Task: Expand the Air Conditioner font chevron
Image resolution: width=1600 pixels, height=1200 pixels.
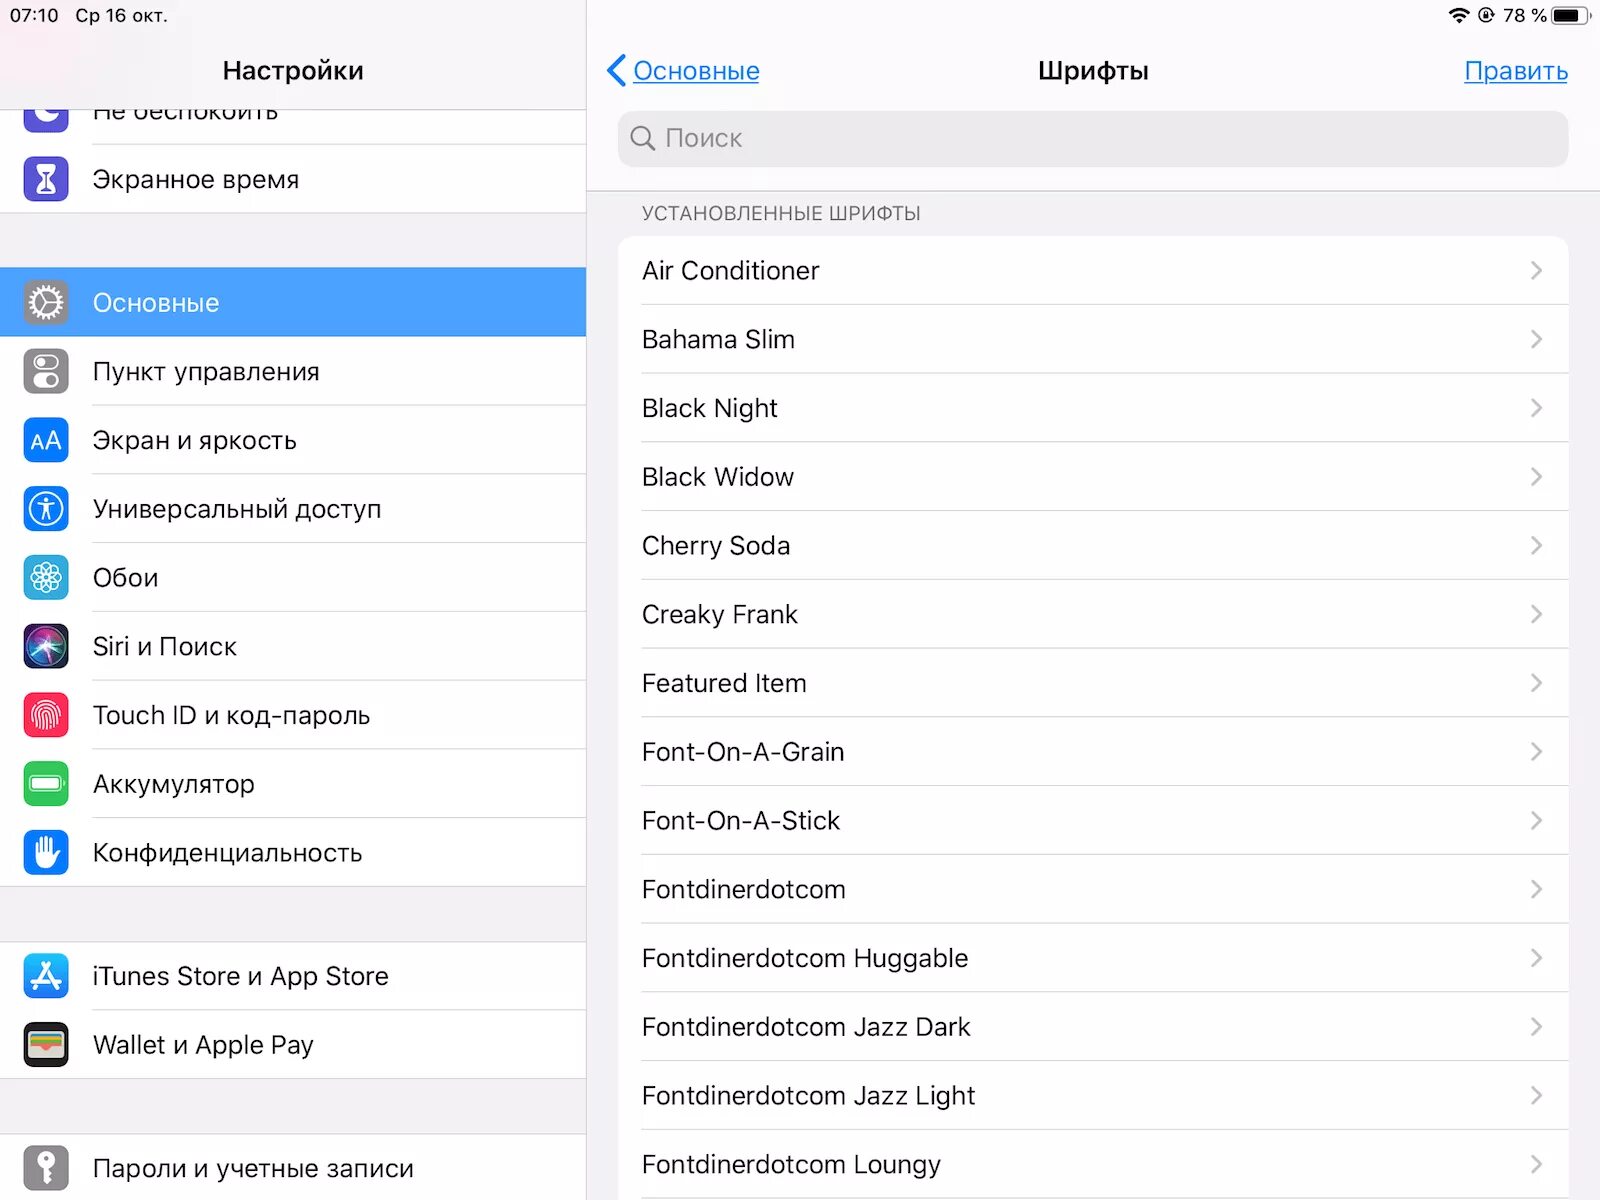Action: pyautogui.click(x=1536, y=271)
